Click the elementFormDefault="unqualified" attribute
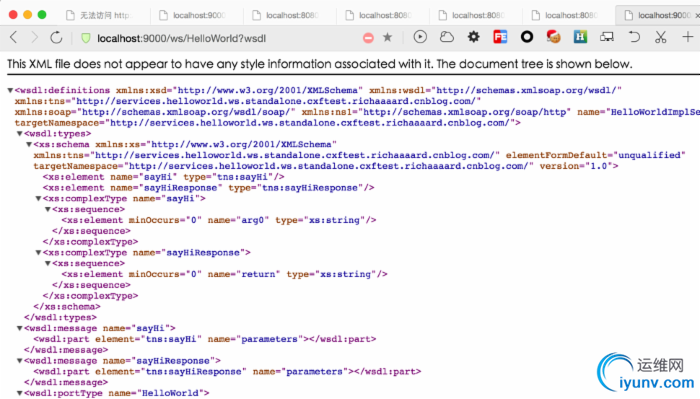Viewport: 700px width, 399px height. [596, 155]
